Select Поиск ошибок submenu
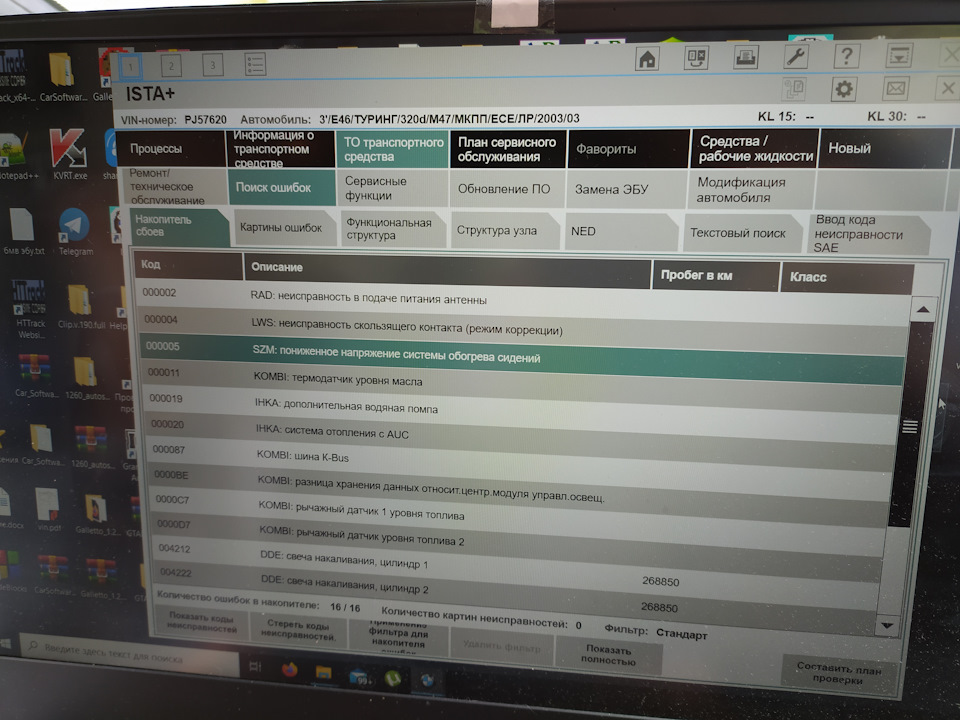The width and height of the screenshot is (960, 720). click(281, 187)
